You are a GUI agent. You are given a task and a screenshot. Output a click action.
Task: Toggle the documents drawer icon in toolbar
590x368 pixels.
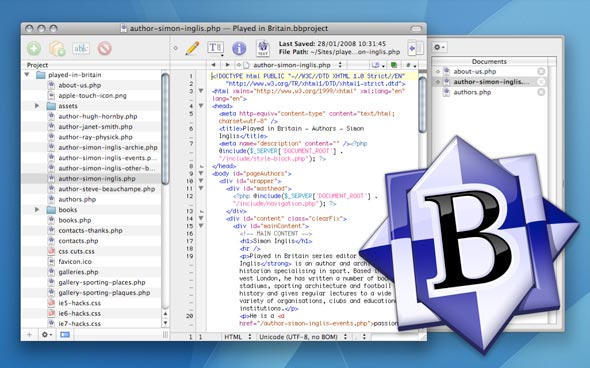(x=415, y=48)
